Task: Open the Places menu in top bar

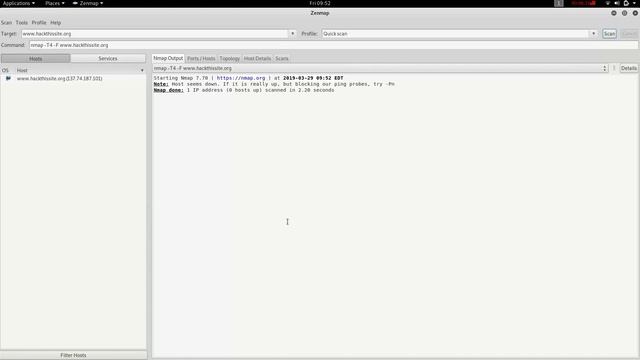Action: coord(55,3)
